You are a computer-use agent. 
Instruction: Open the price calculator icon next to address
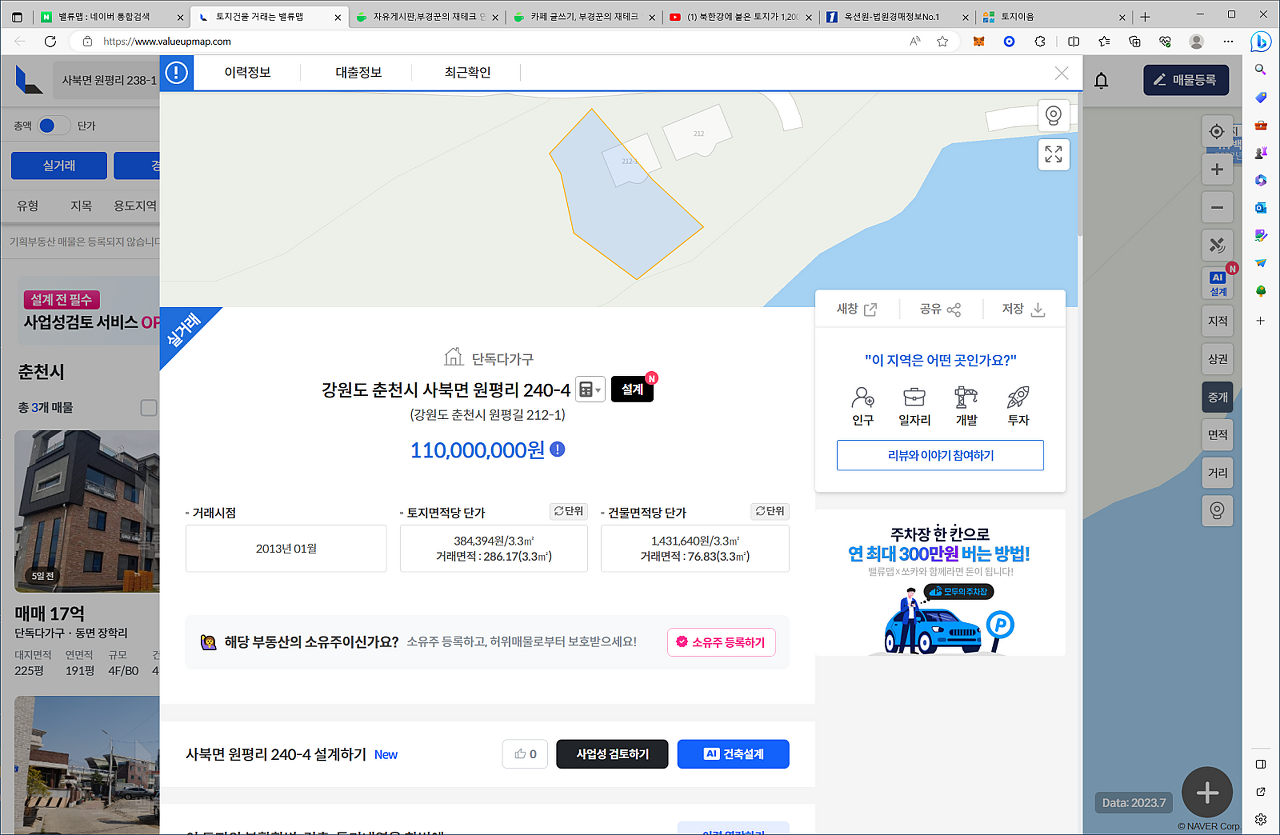tap(590, 390)
